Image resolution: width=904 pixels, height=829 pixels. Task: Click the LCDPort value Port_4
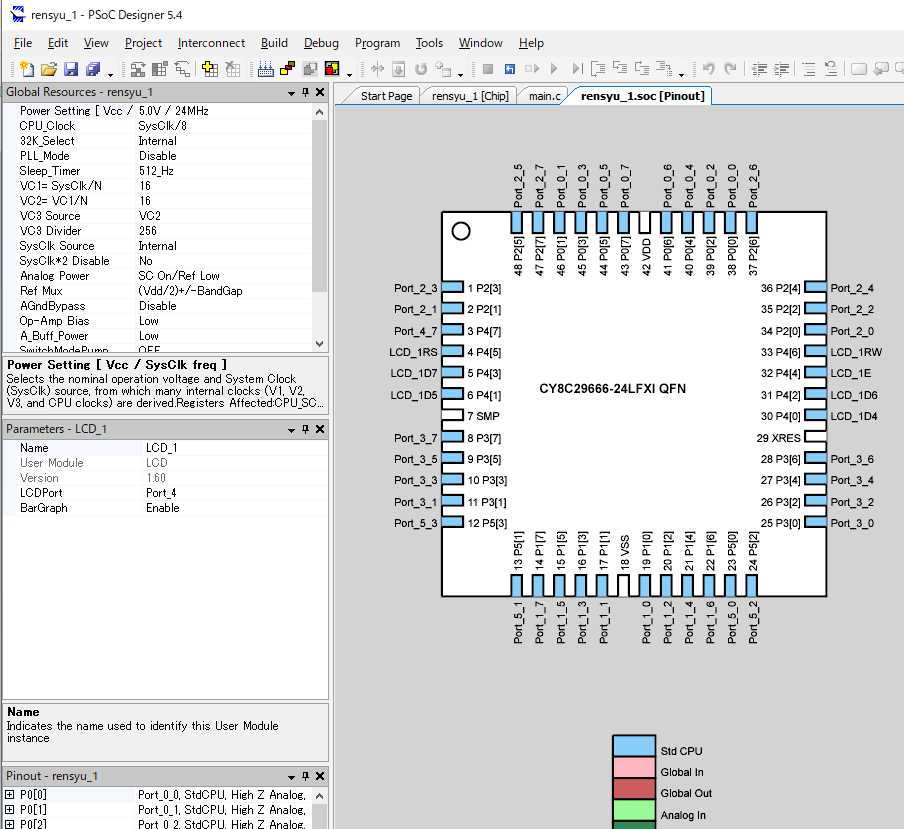[161, 493]
